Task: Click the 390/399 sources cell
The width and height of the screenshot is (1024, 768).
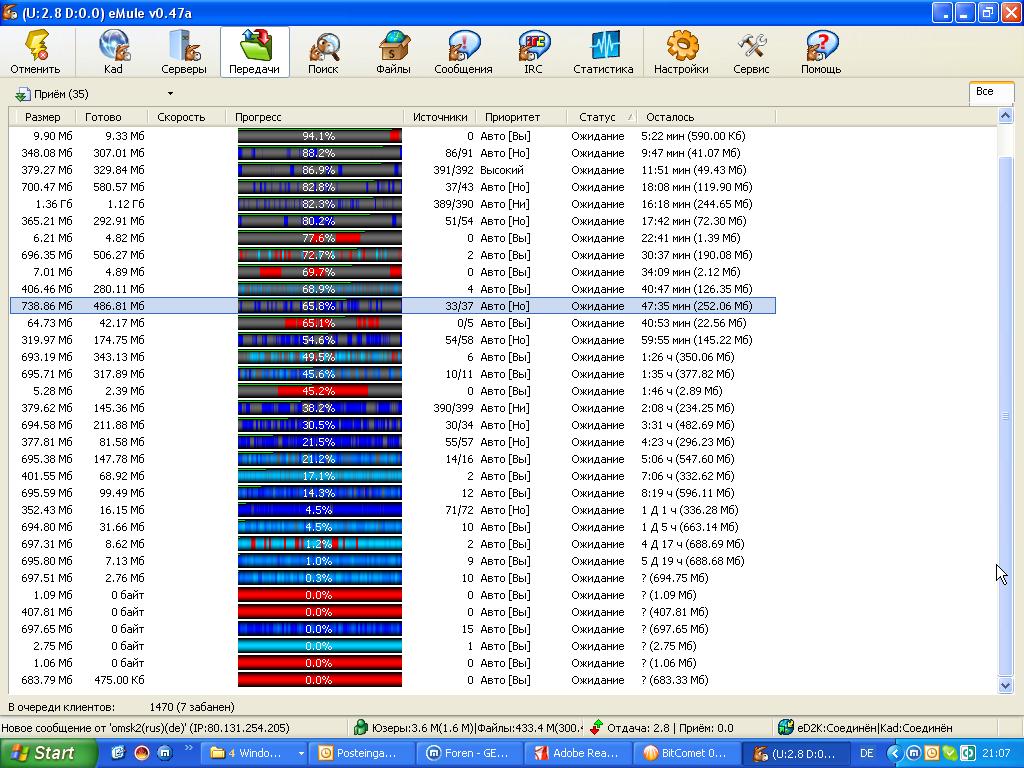Action: pyautogui.click(x=453, y=408)
